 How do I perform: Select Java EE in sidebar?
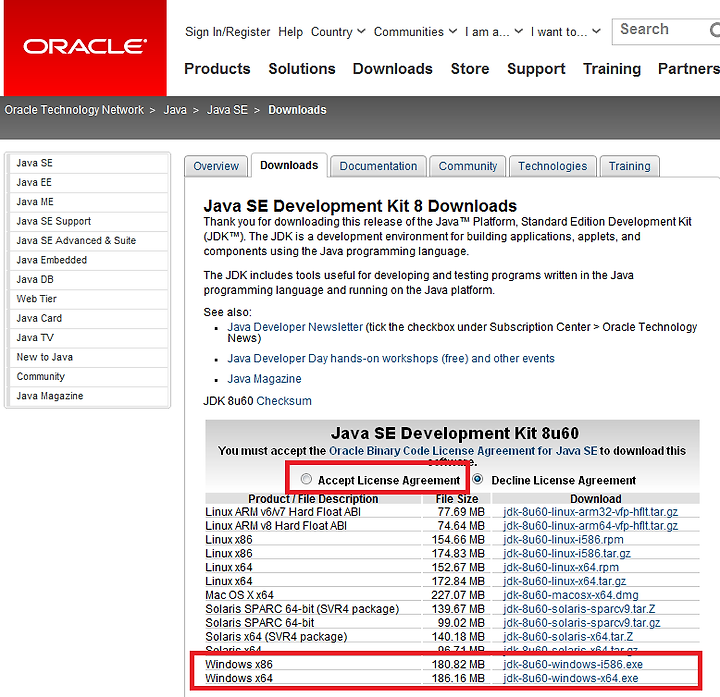[x=88, y=182]
